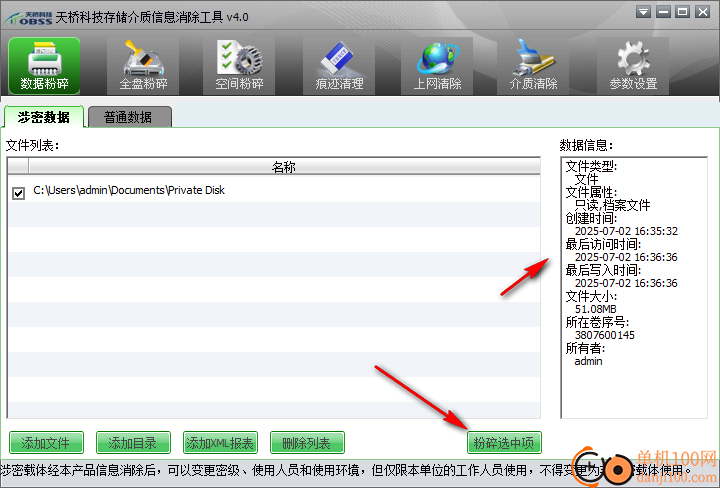The image size is (720, 488).
Task: Open the 上网清除 internet cleanup module
Action: (x=437, y=66)
